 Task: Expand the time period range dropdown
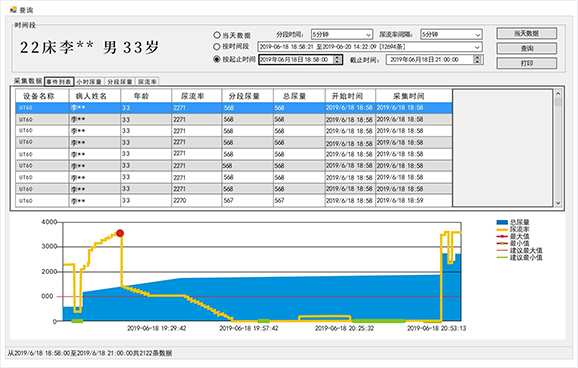tap(477, 47)
